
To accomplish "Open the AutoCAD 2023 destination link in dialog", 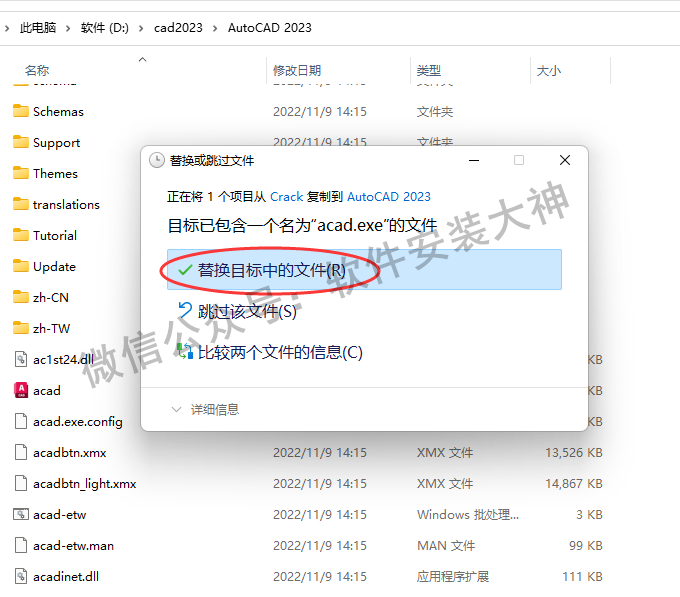I will click(x=389, y=197).
